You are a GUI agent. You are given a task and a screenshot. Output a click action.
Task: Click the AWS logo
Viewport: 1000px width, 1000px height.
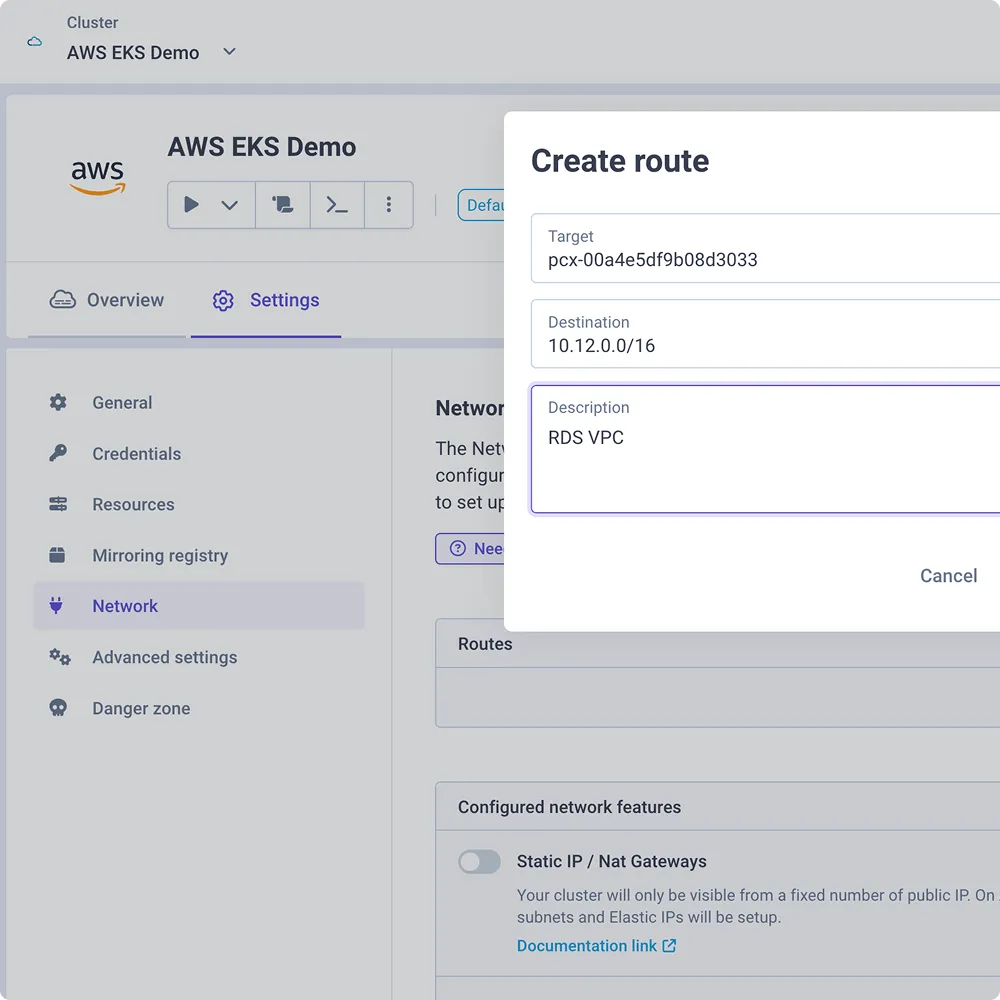pos(98,177)
